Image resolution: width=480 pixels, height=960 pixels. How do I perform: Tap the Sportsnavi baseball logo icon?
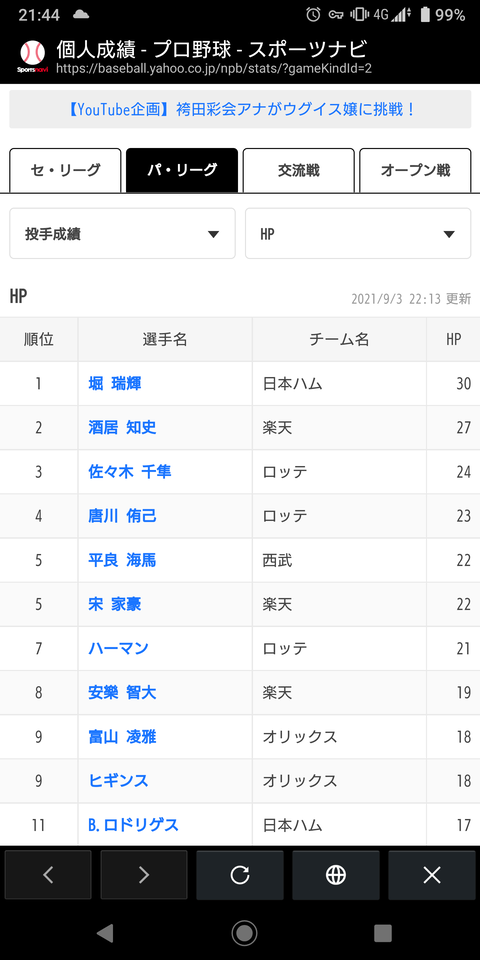[x=32, y=56]
